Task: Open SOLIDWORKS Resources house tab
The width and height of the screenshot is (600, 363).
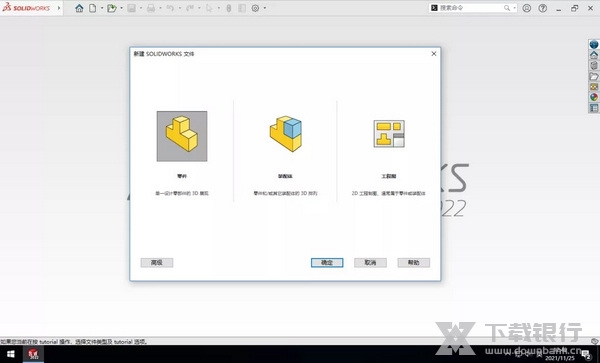Action: (594, 55)
